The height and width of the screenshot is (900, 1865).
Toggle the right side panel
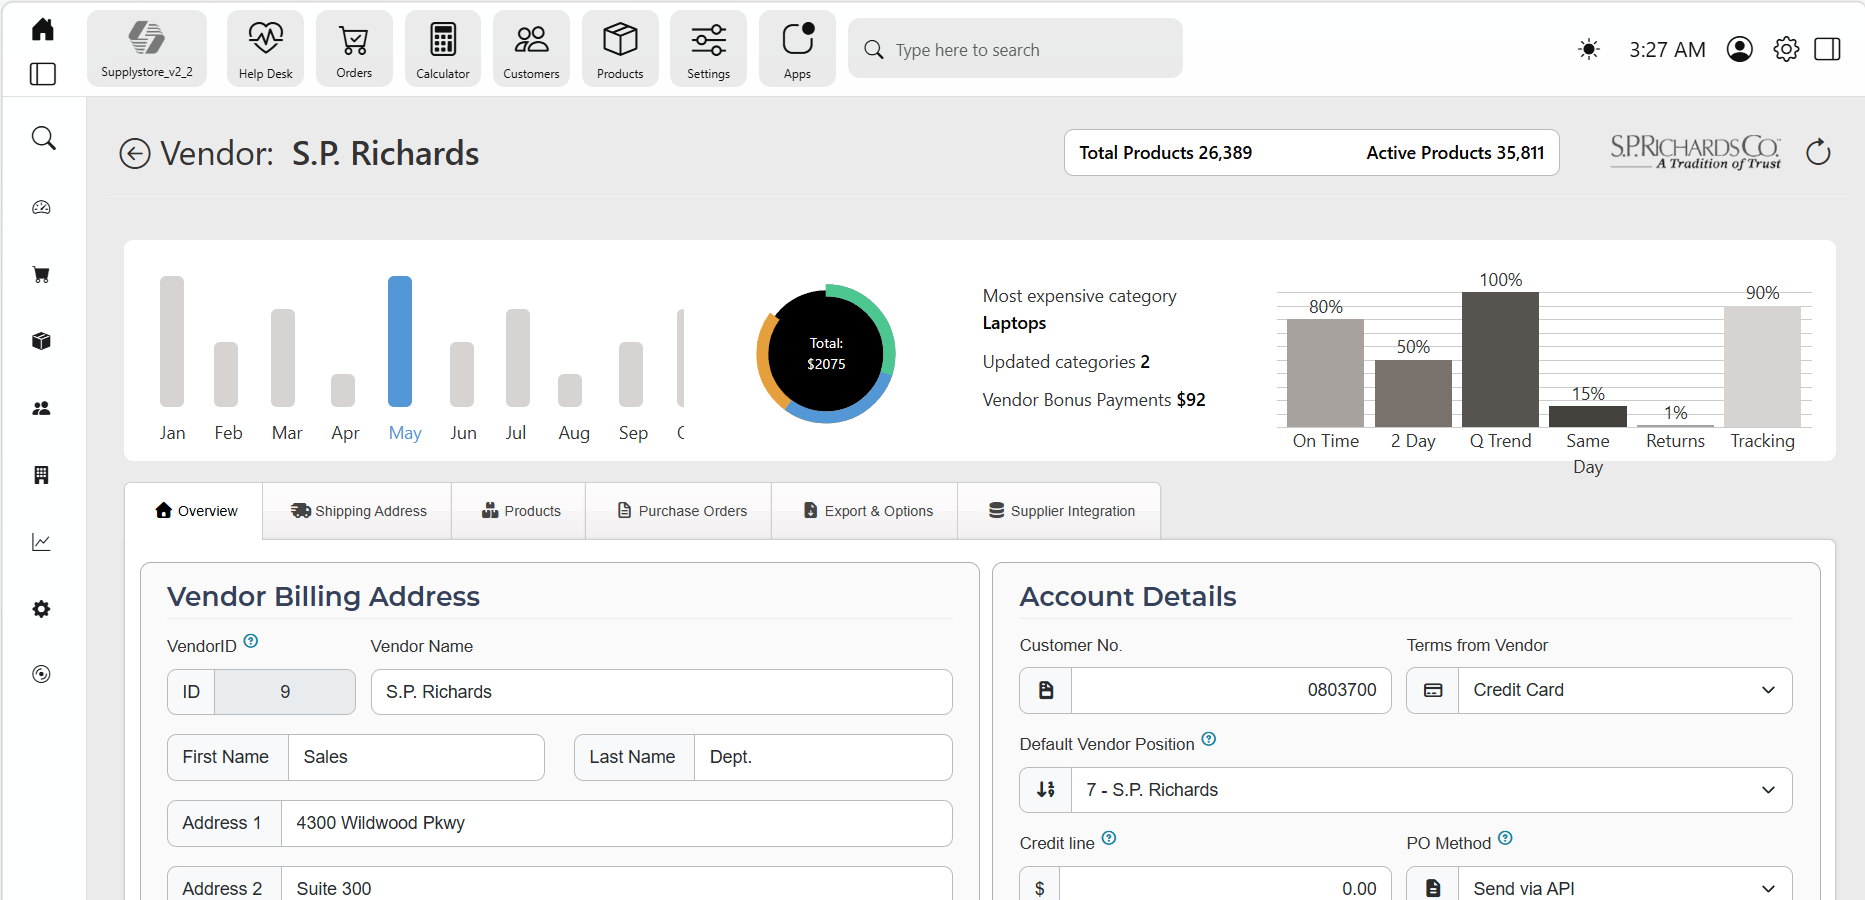[x=1827, y=49]
